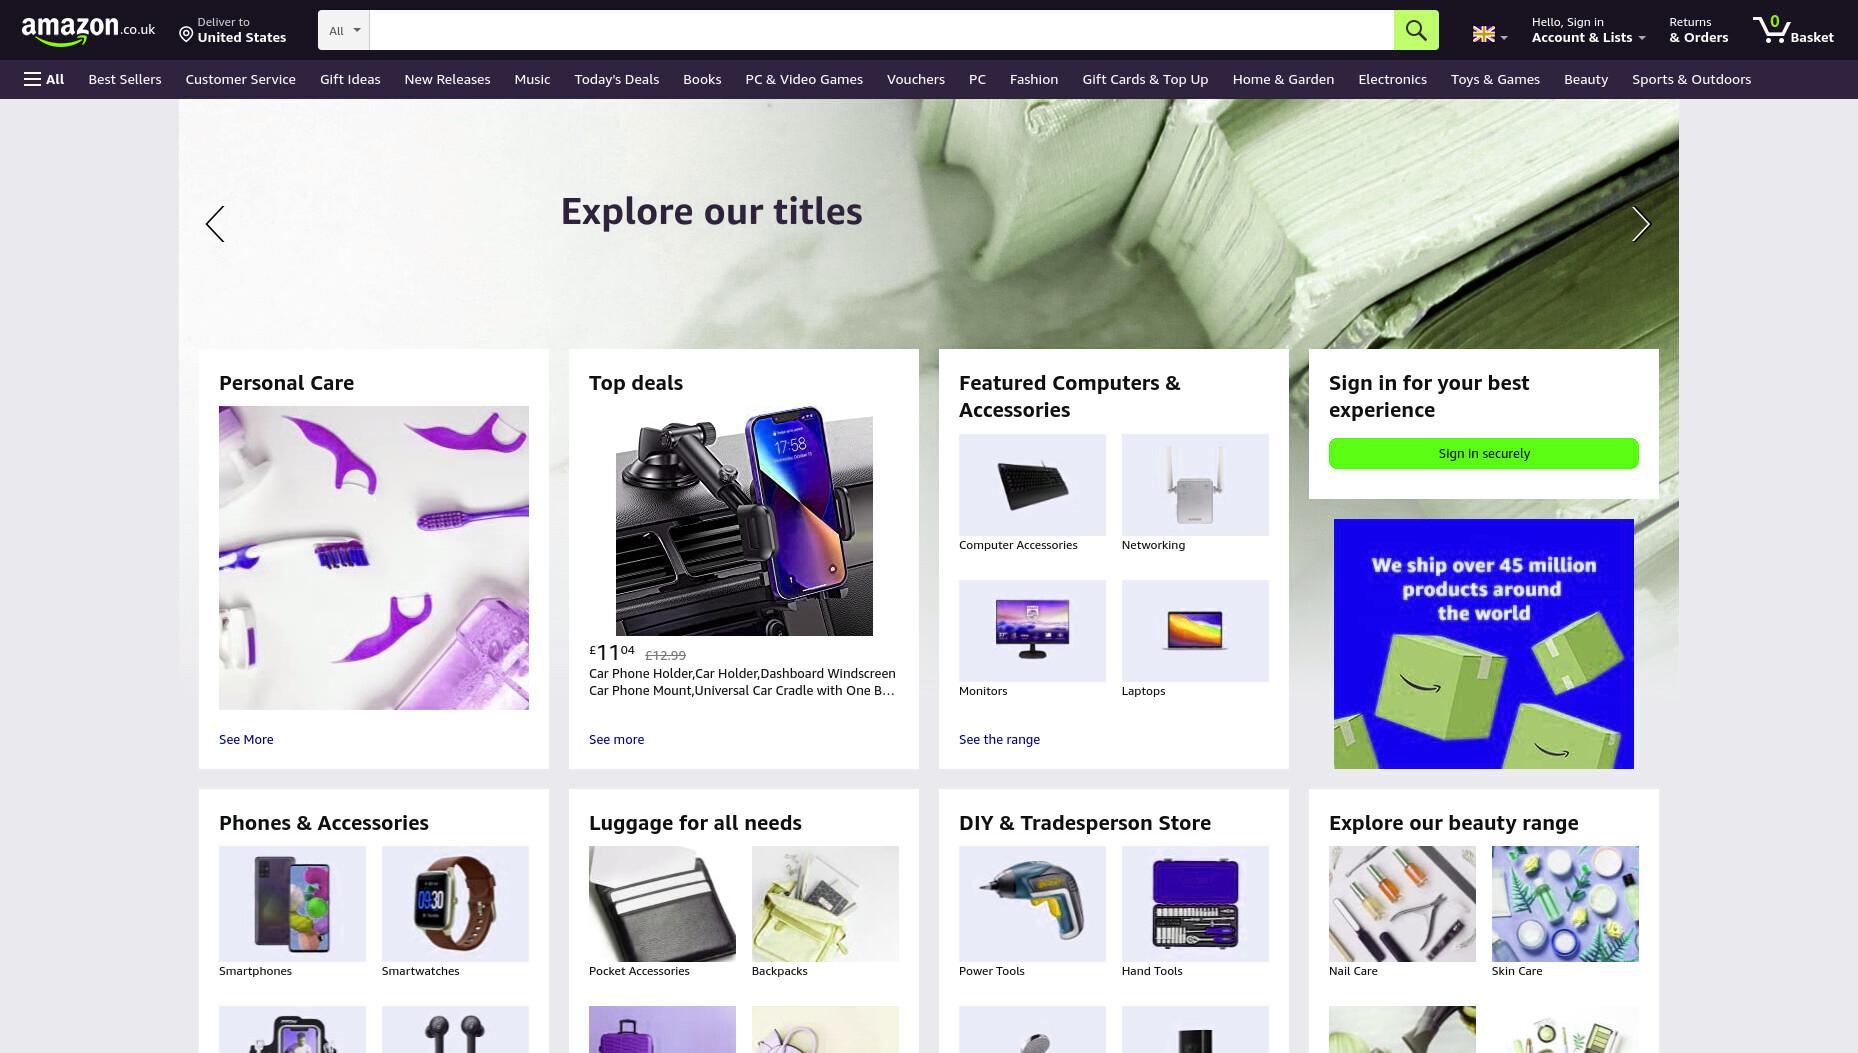Image resolution: width=1858 pixels, height=1053 pixels.
Task: Click the Deliver to location pin
Action: (186, 35)
